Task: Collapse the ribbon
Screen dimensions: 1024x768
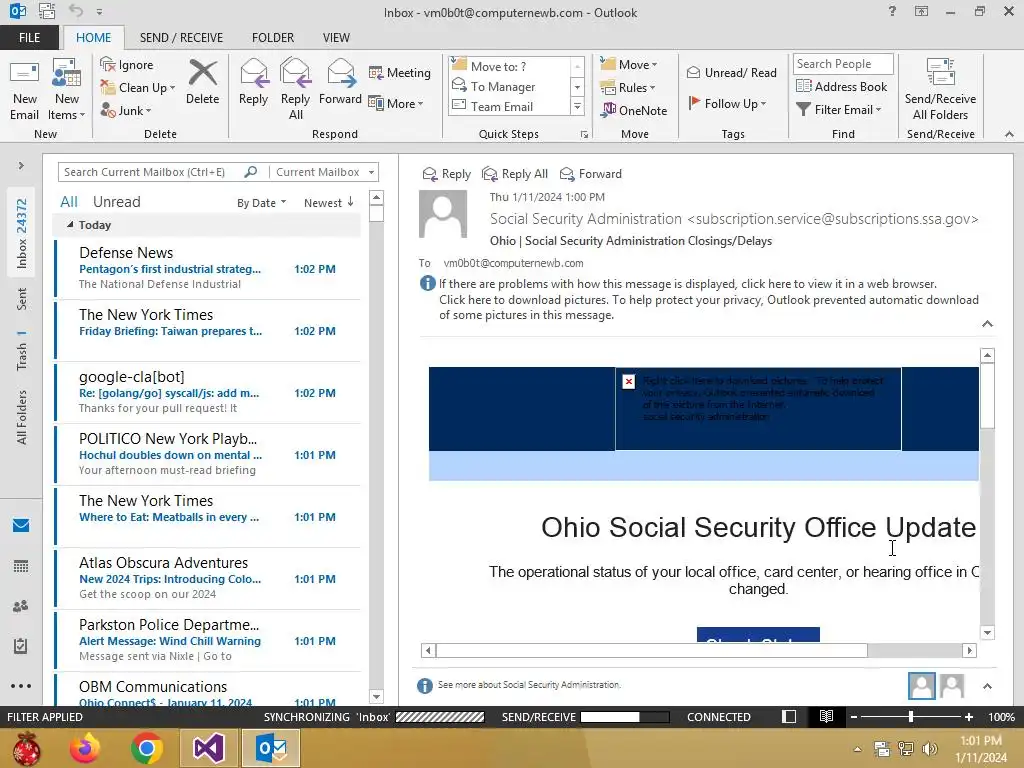Action: [x=1009, y=134]
